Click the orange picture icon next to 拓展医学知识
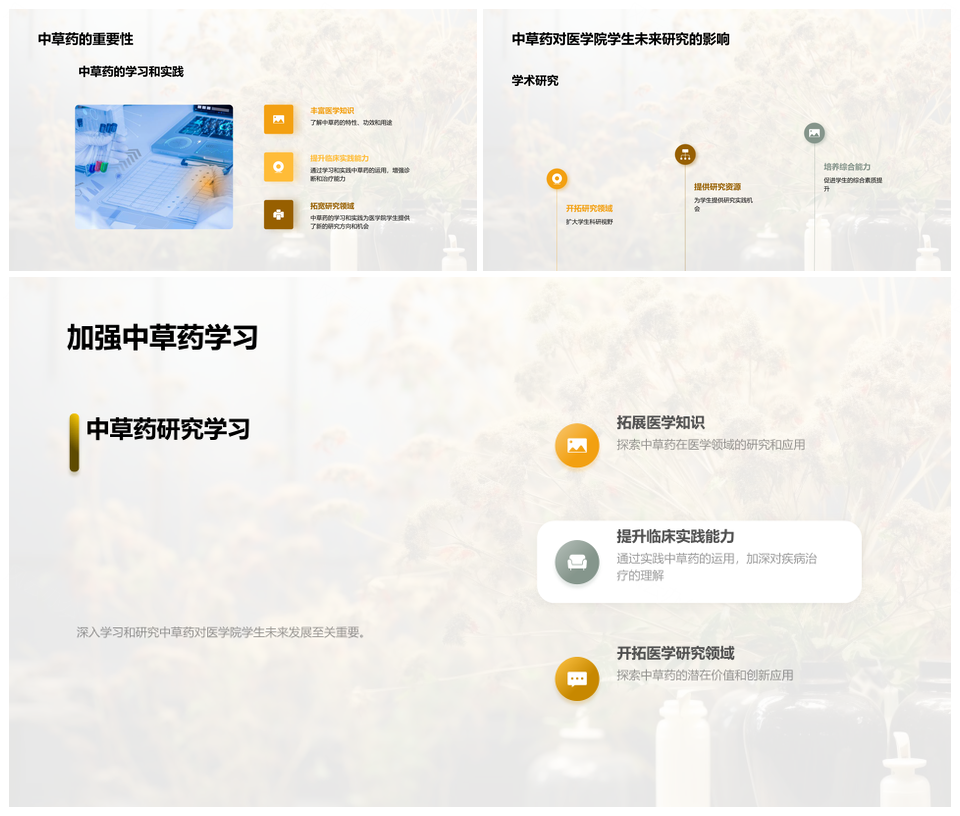 577,446
